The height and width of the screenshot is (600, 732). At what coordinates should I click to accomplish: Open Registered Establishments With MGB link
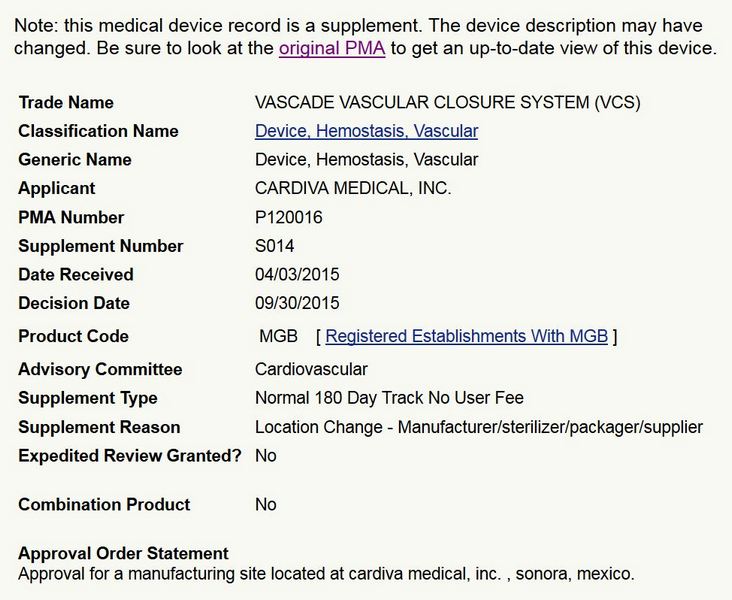(x=466, y=336)
